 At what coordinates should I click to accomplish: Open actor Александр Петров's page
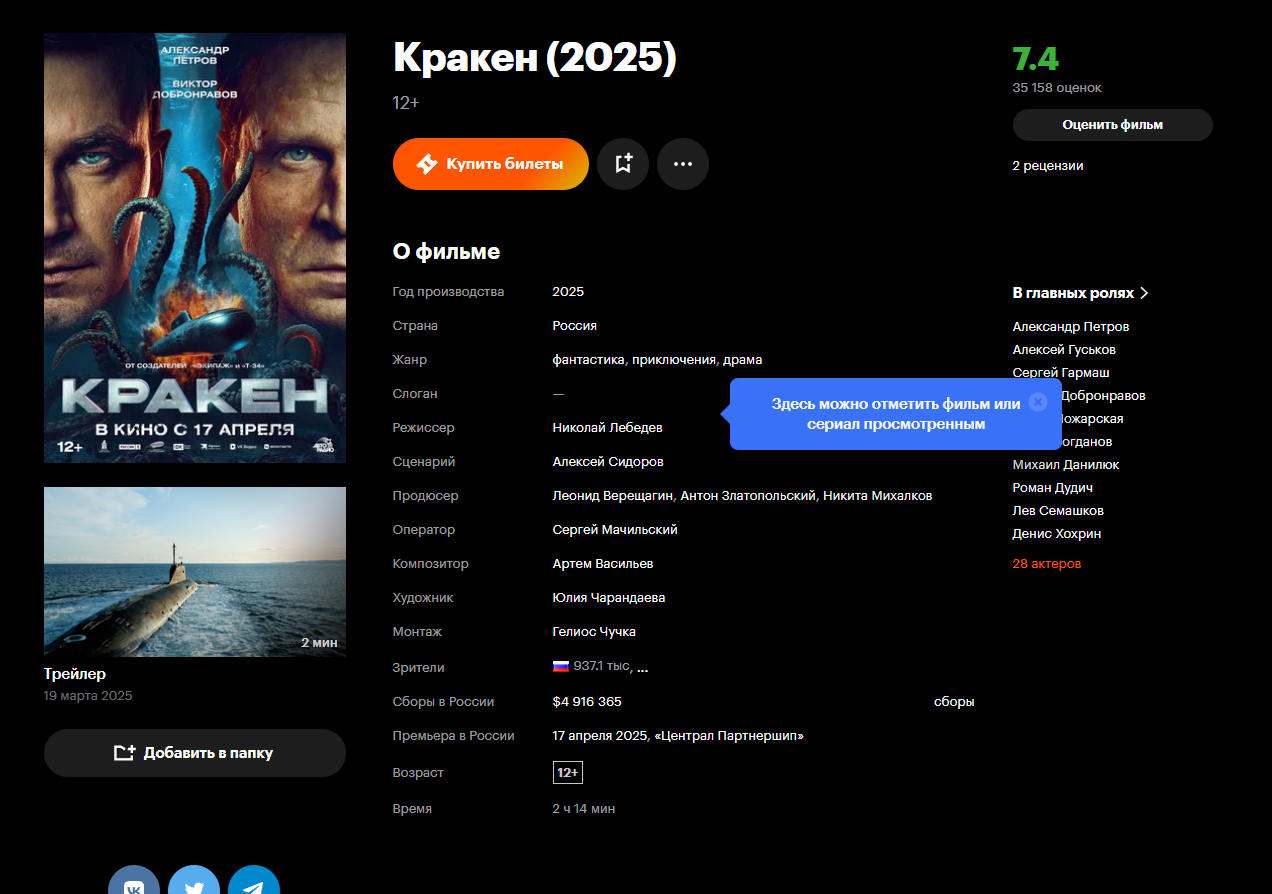[x=1071, y=327]
